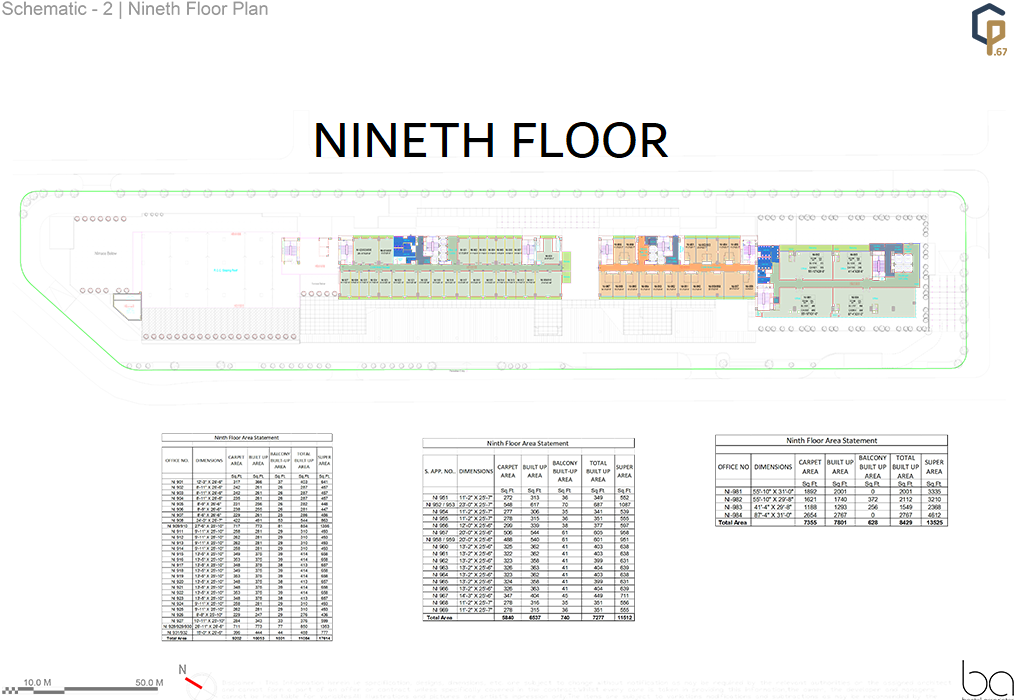Click right table 'Ninth Floor Area Statement' title

click(x=831, y=440)
